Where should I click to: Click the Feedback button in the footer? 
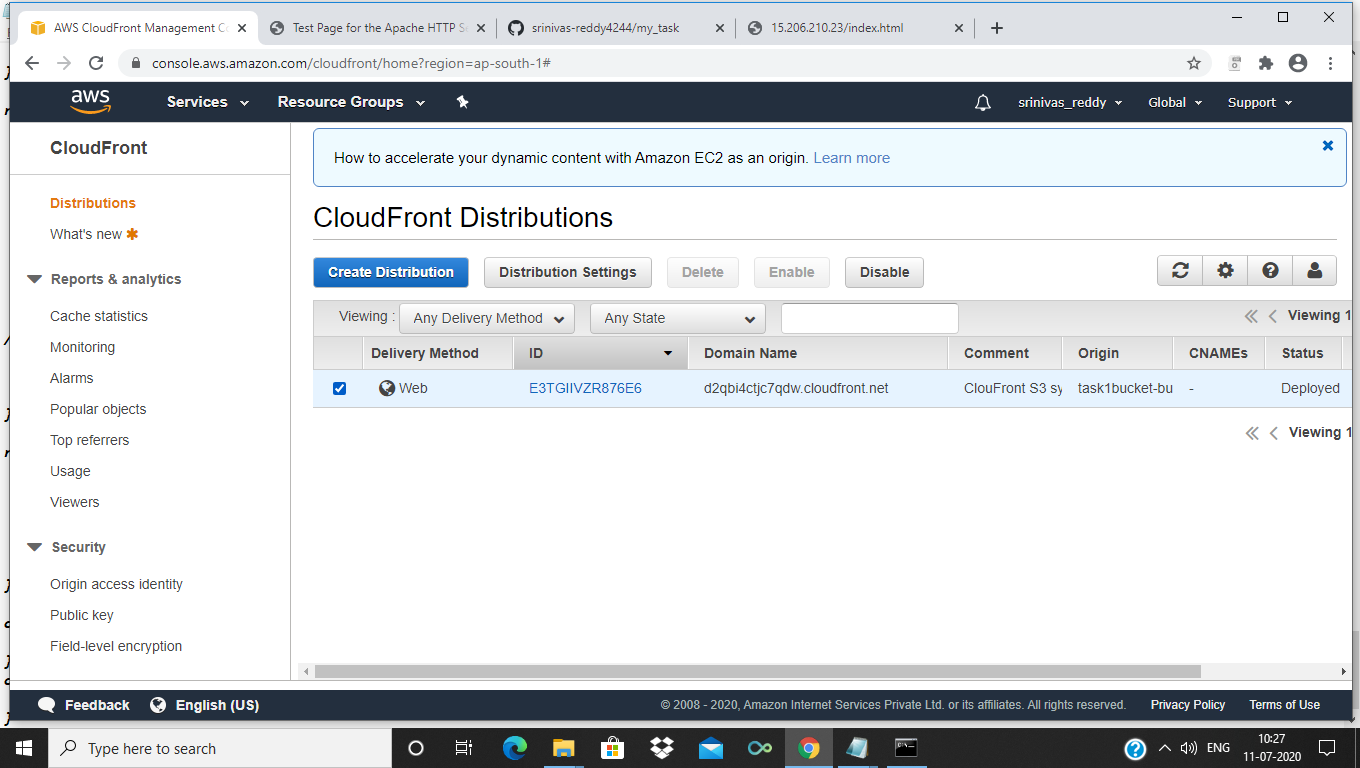coord(84,705)
